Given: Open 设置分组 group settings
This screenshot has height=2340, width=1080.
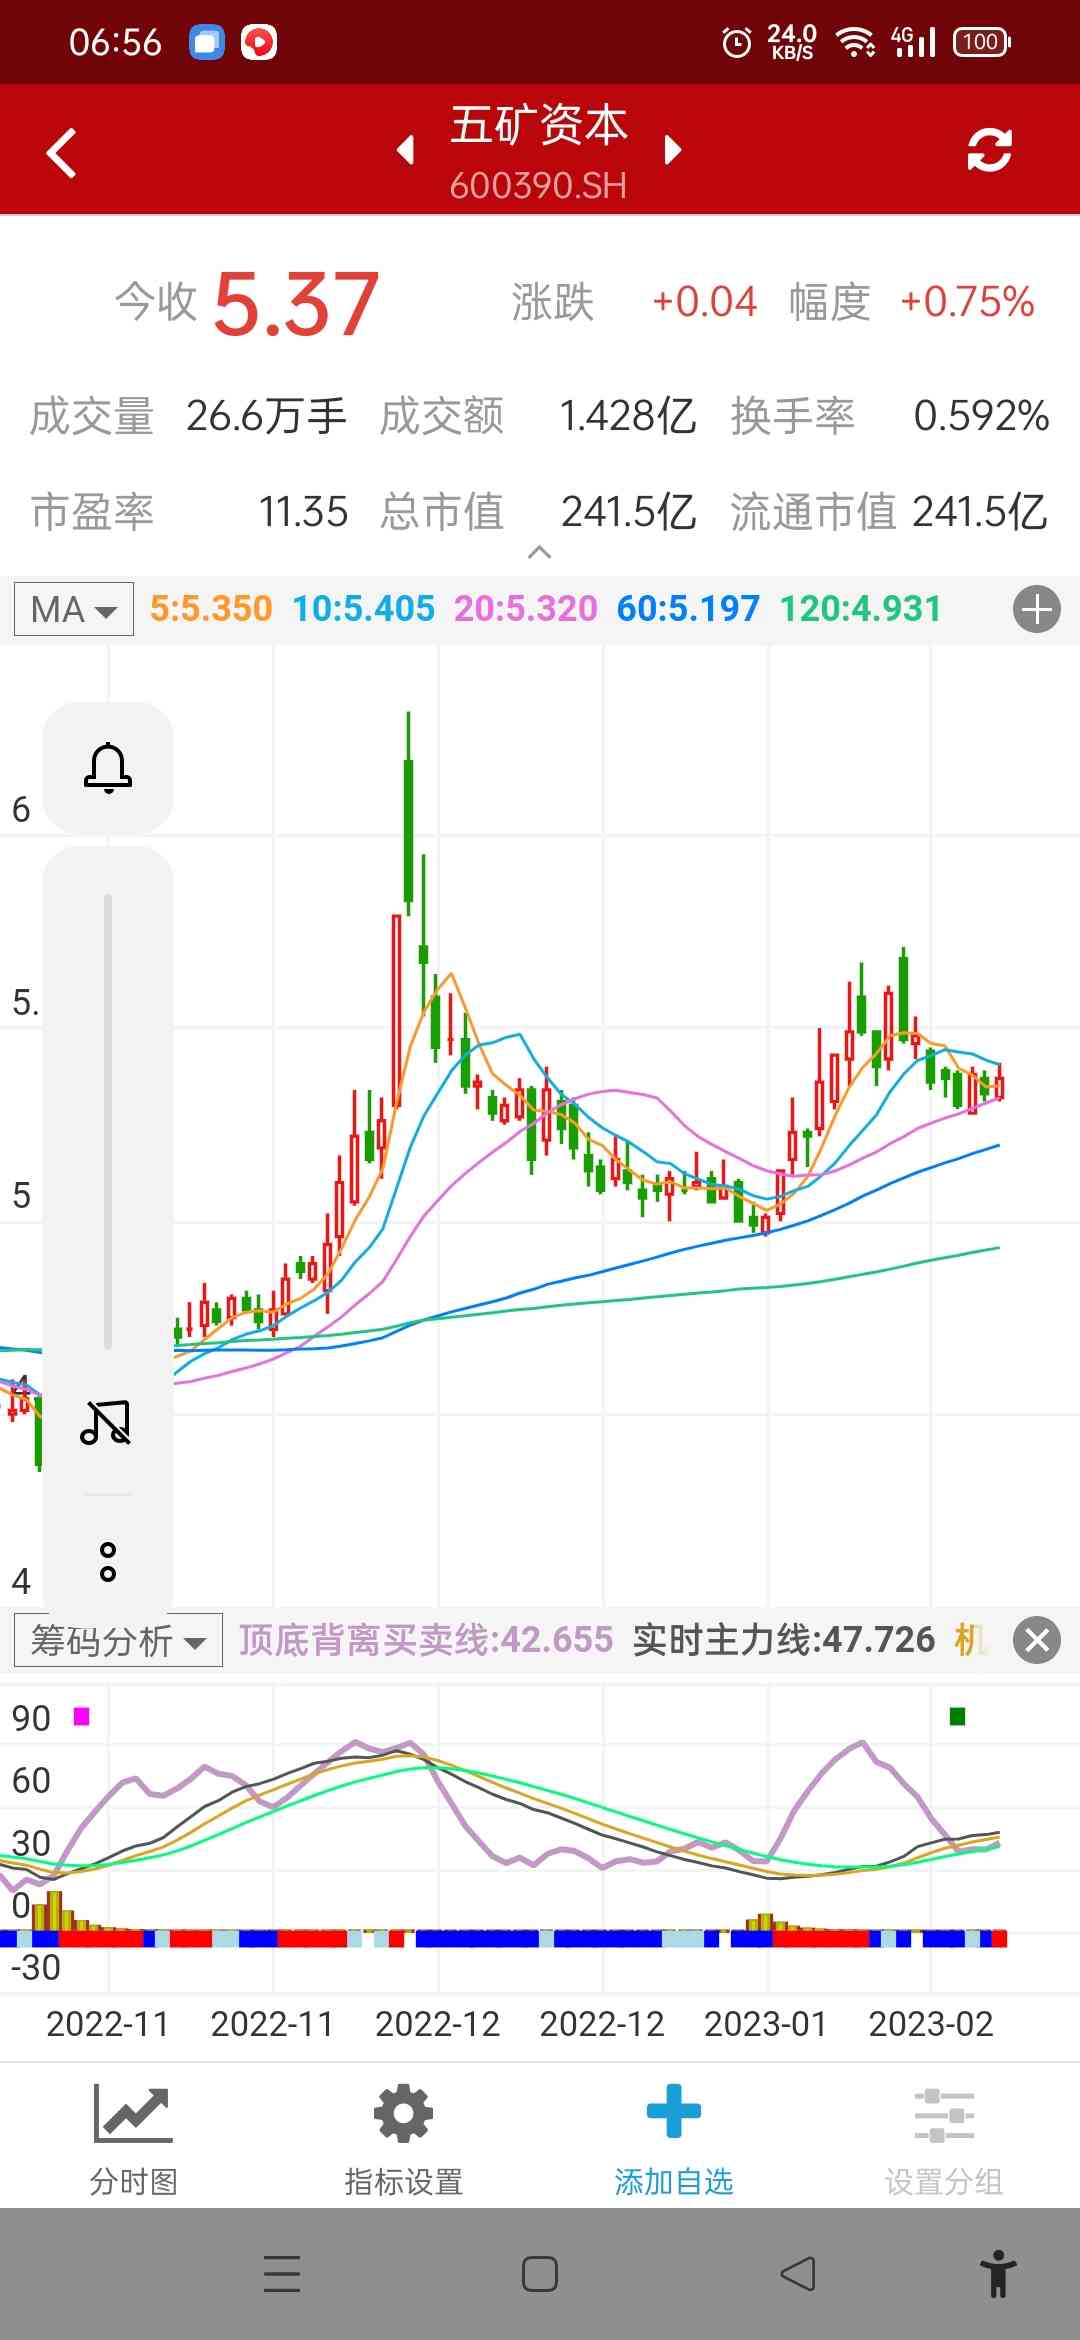Looking at the screenshot, I should (x=944, y=2140).
